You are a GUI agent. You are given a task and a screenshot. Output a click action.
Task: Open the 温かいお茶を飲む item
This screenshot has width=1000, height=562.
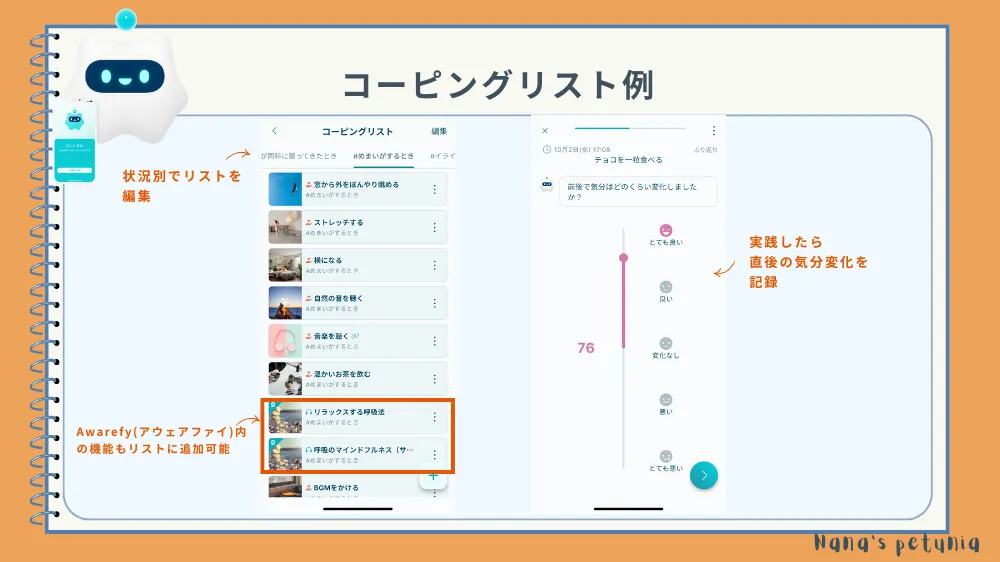click(x=358, y=379)
